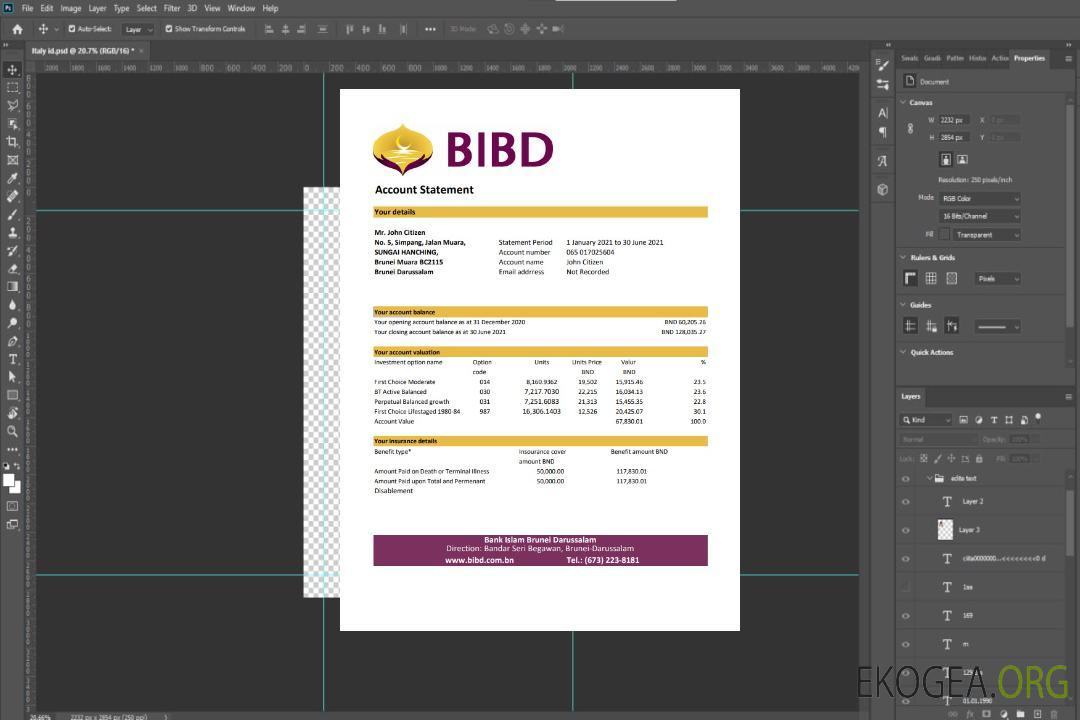
Task: Select the Brush tool
Action: click(x=12, y=214)
